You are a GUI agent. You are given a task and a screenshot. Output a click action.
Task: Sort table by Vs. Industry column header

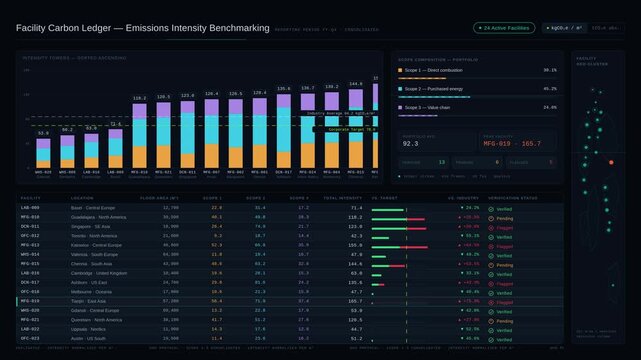463,198
